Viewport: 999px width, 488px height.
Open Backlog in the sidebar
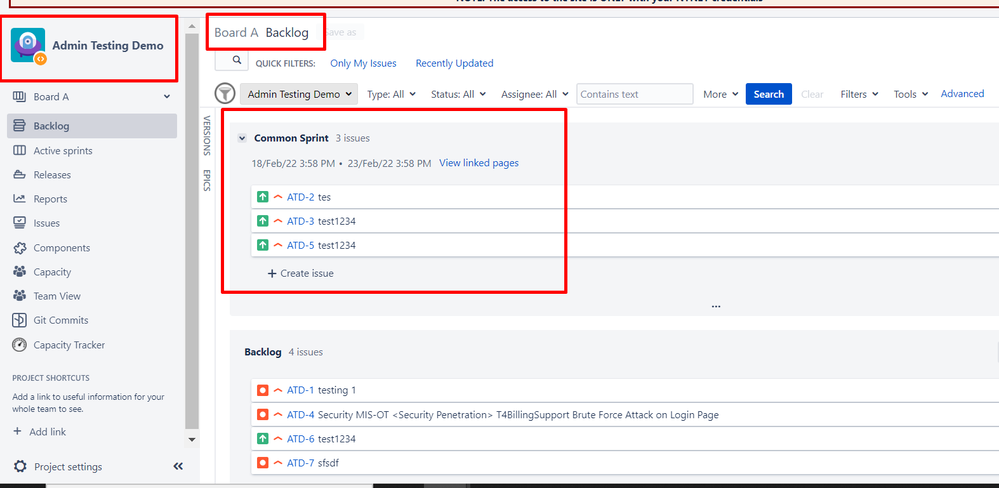(92, 126)
